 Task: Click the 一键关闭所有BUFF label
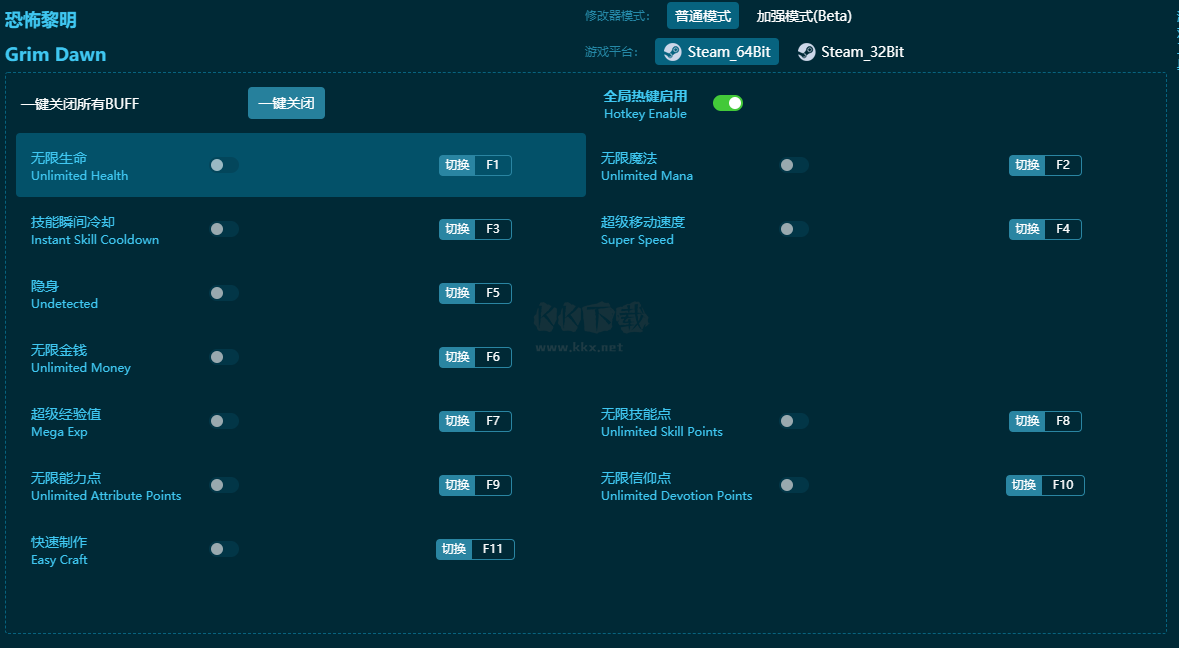coord(80,104)
